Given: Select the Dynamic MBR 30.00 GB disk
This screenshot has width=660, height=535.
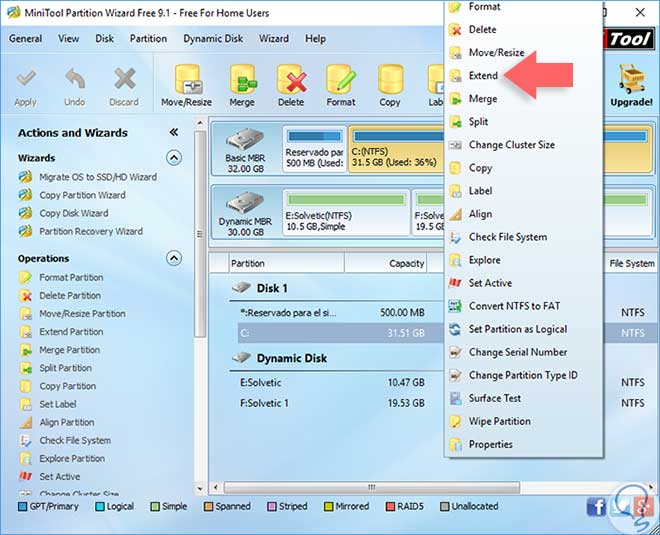Looking at the screenshot, I should tap(245, 213).
